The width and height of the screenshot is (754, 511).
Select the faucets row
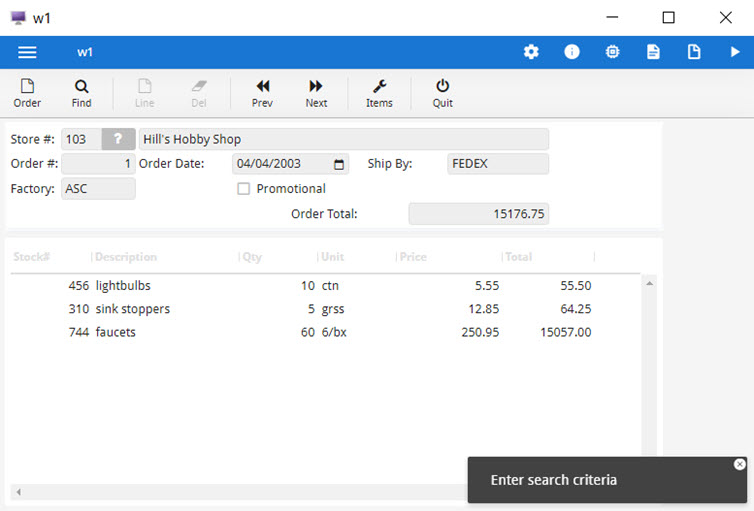[x=326, y=332]
